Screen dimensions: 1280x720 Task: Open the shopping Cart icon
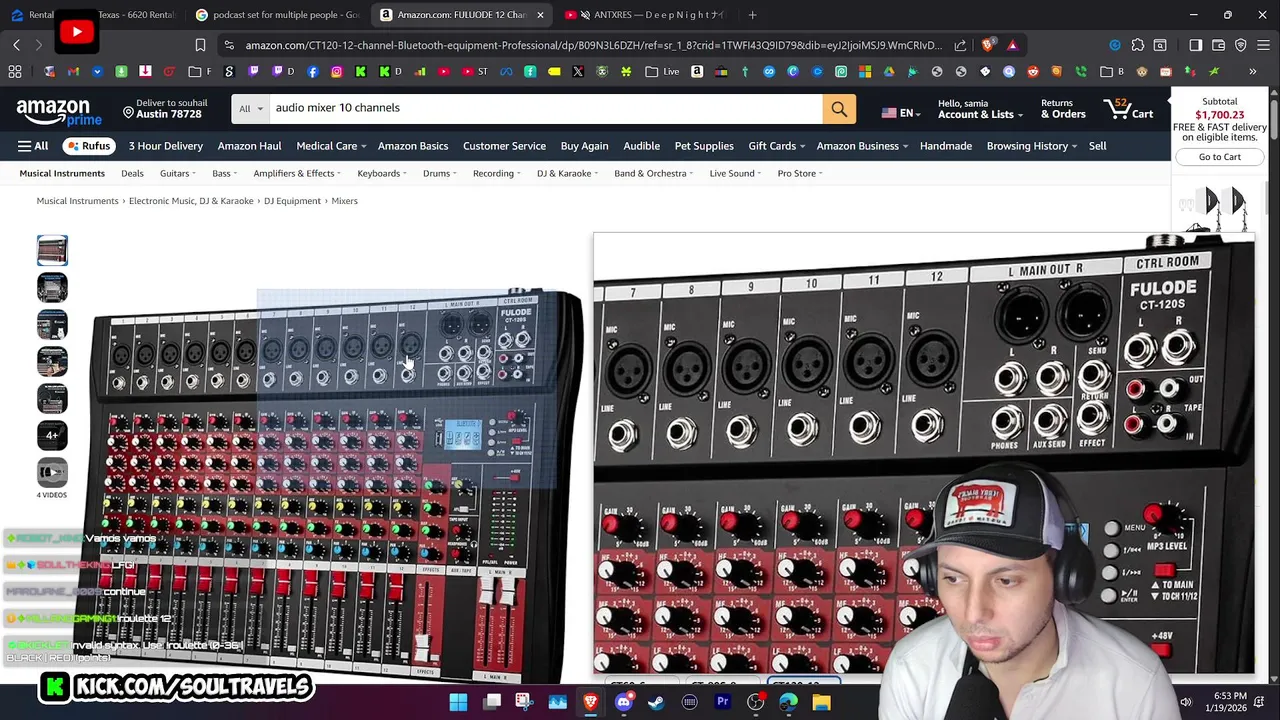pyautogui.click(x=1129, y=109)
